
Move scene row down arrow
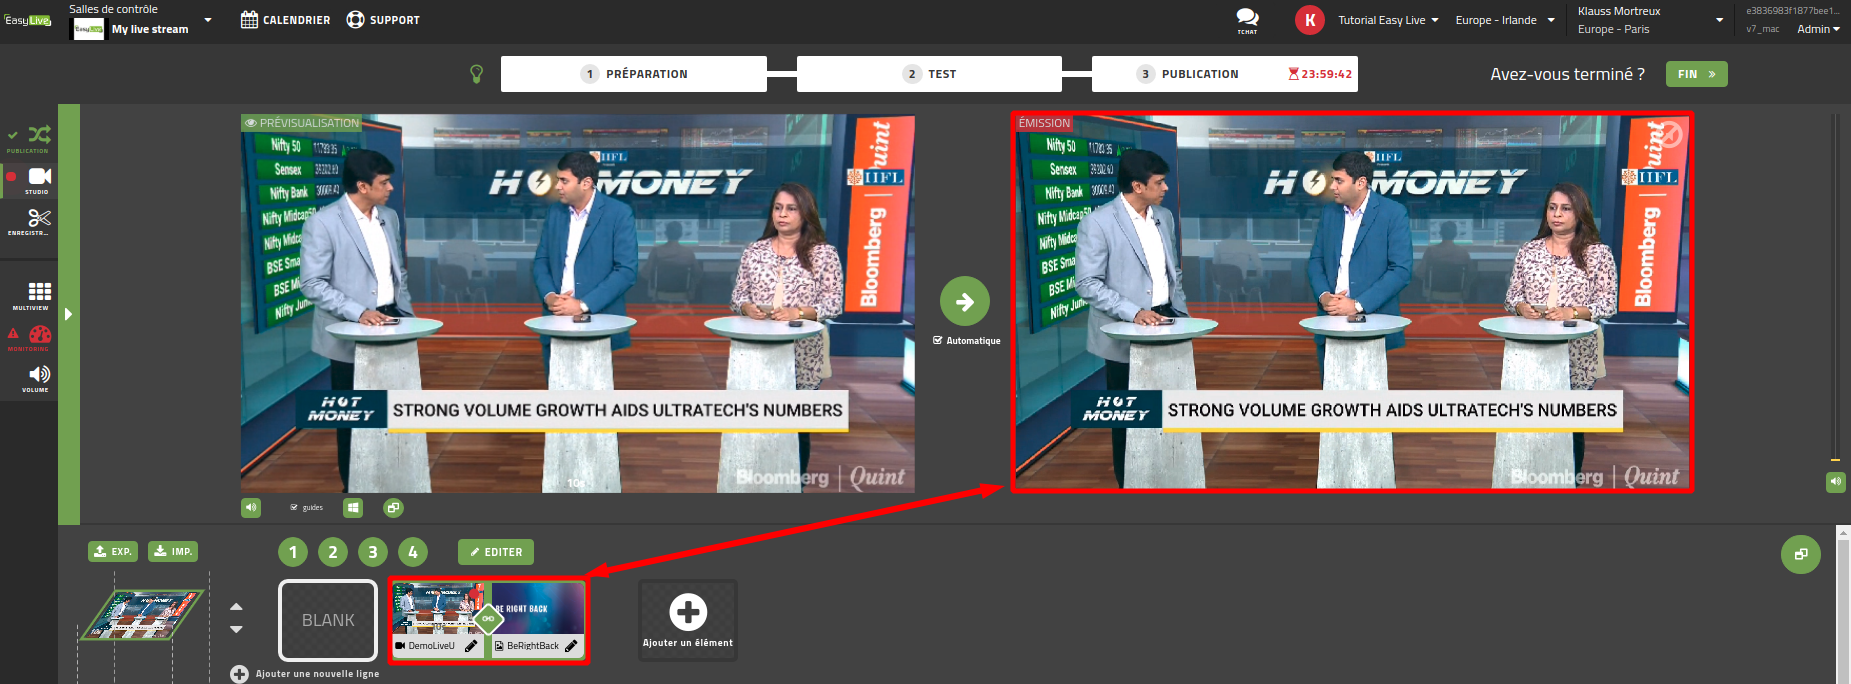pyautogui.click(x=236, y=629)
